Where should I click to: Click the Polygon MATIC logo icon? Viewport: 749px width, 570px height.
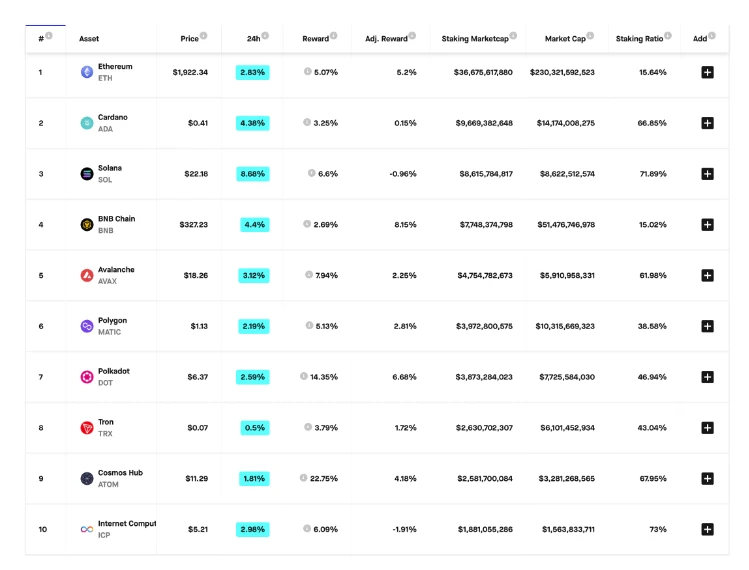[x=87, y=326]
